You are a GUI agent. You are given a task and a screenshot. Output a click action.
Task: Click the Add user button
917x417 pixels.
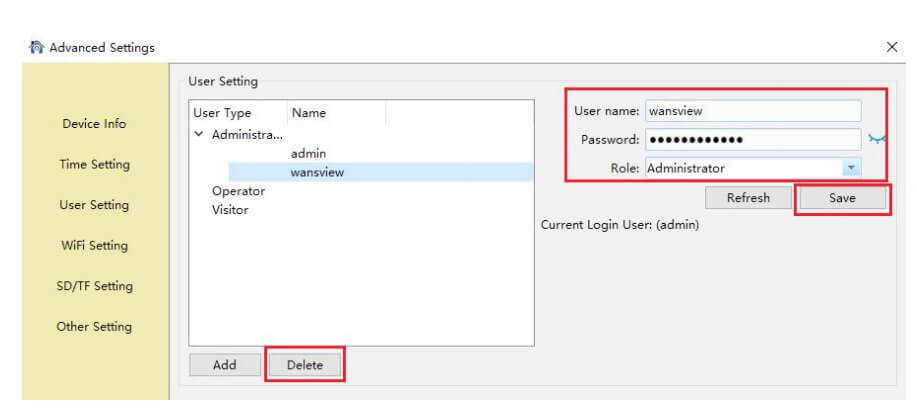(x=225, y=365)
